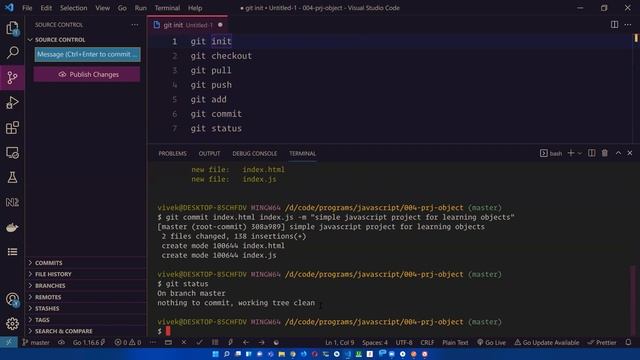Switch to DEBUG CONSOLE tab
Image resolution: width=640 pixels, height=360 pixels.
click(255, 153)
